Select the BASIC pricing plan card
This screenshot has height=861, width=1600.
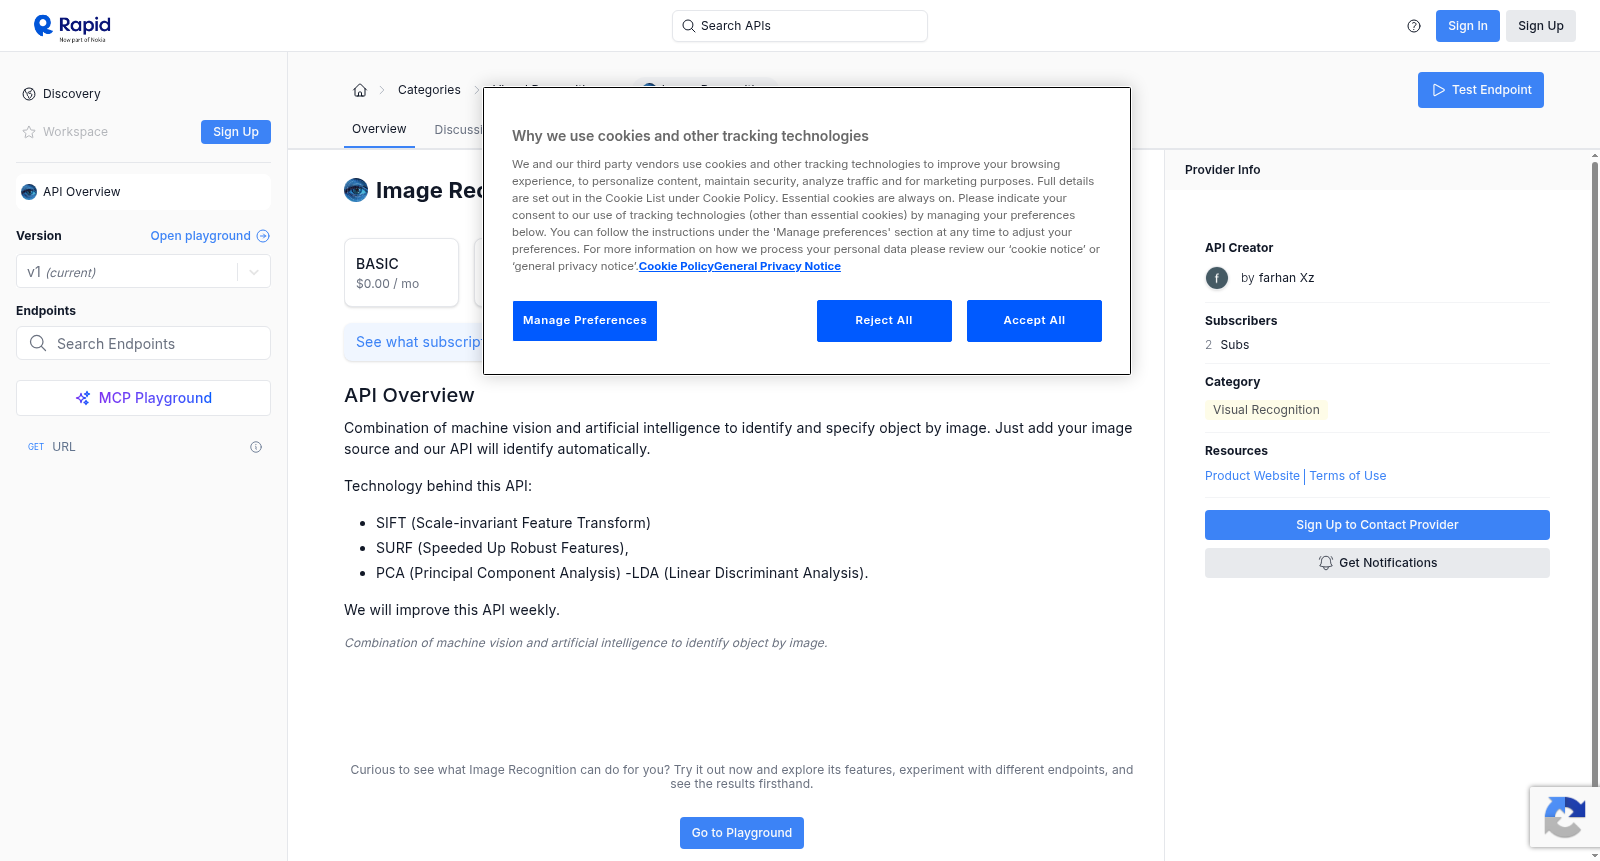[x=401, y=272]
